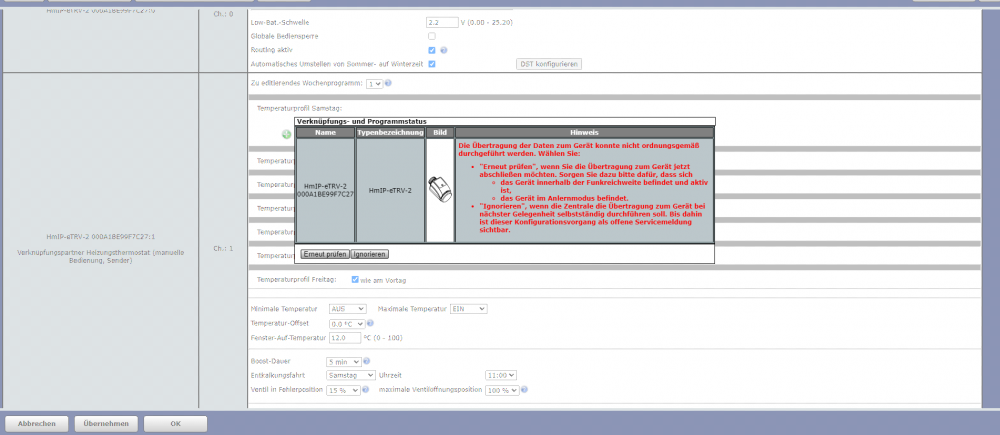Click the HmIP-eTRV-2 device image in dialog
The height and width of the screenshot is (435, 1000).
[x=439, y=190]
